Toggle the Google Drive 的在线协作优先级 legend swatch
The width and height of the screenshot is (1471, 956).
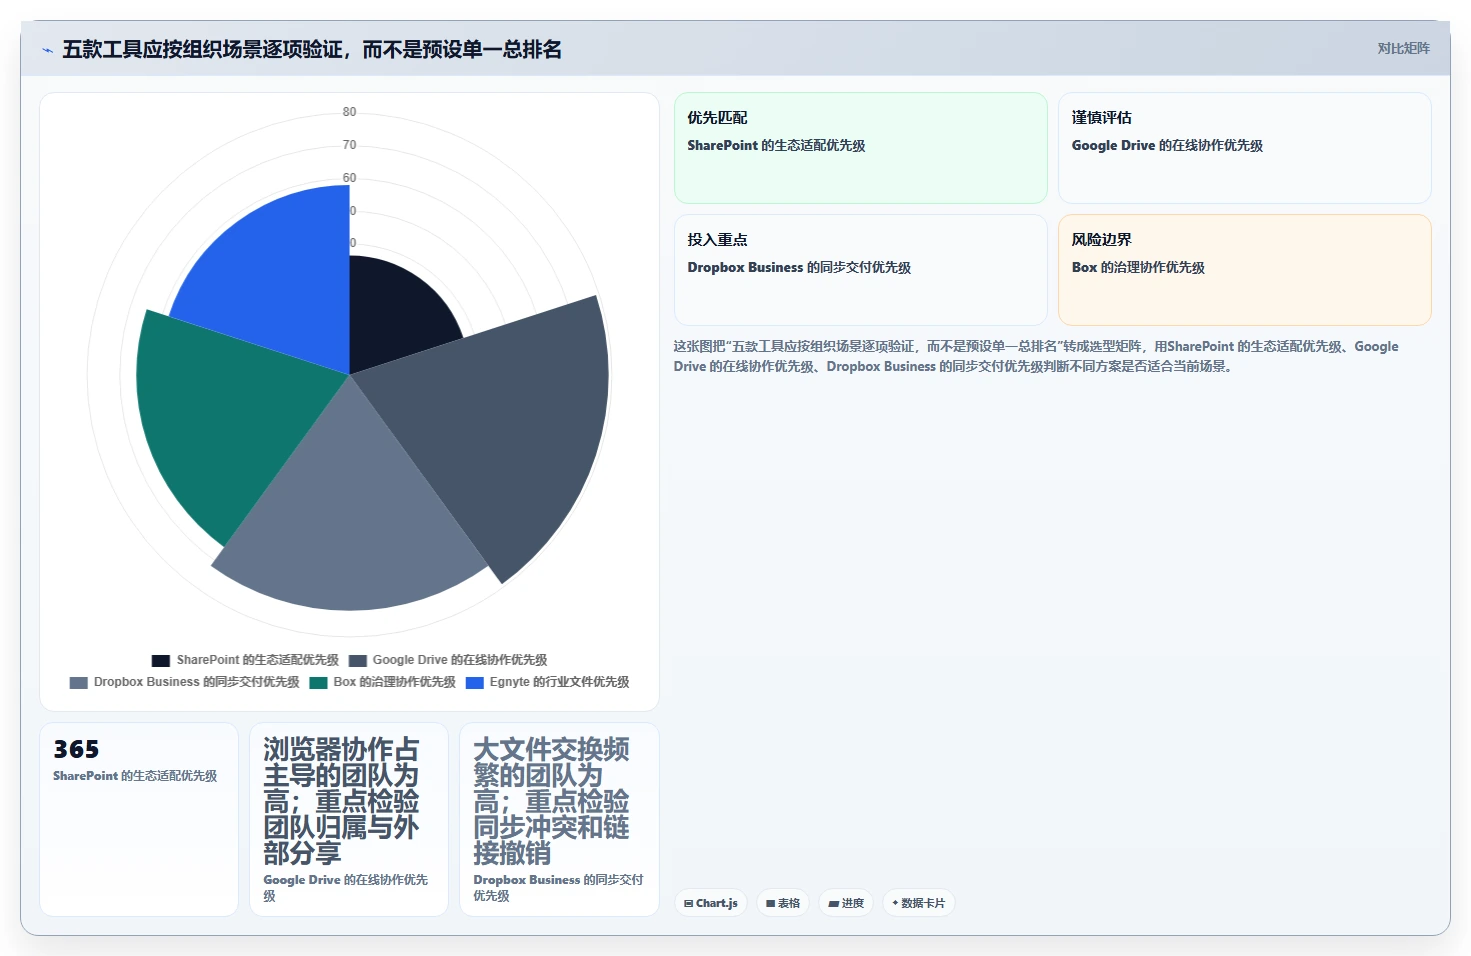click(358, 661)
